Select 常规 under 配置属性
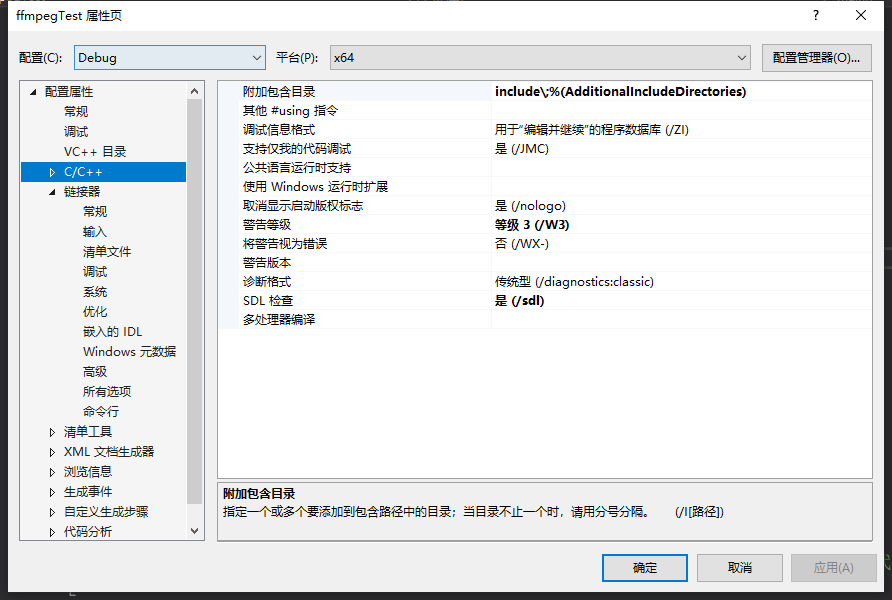The width and height of the screenshot is (892, 600). (76, 111)
